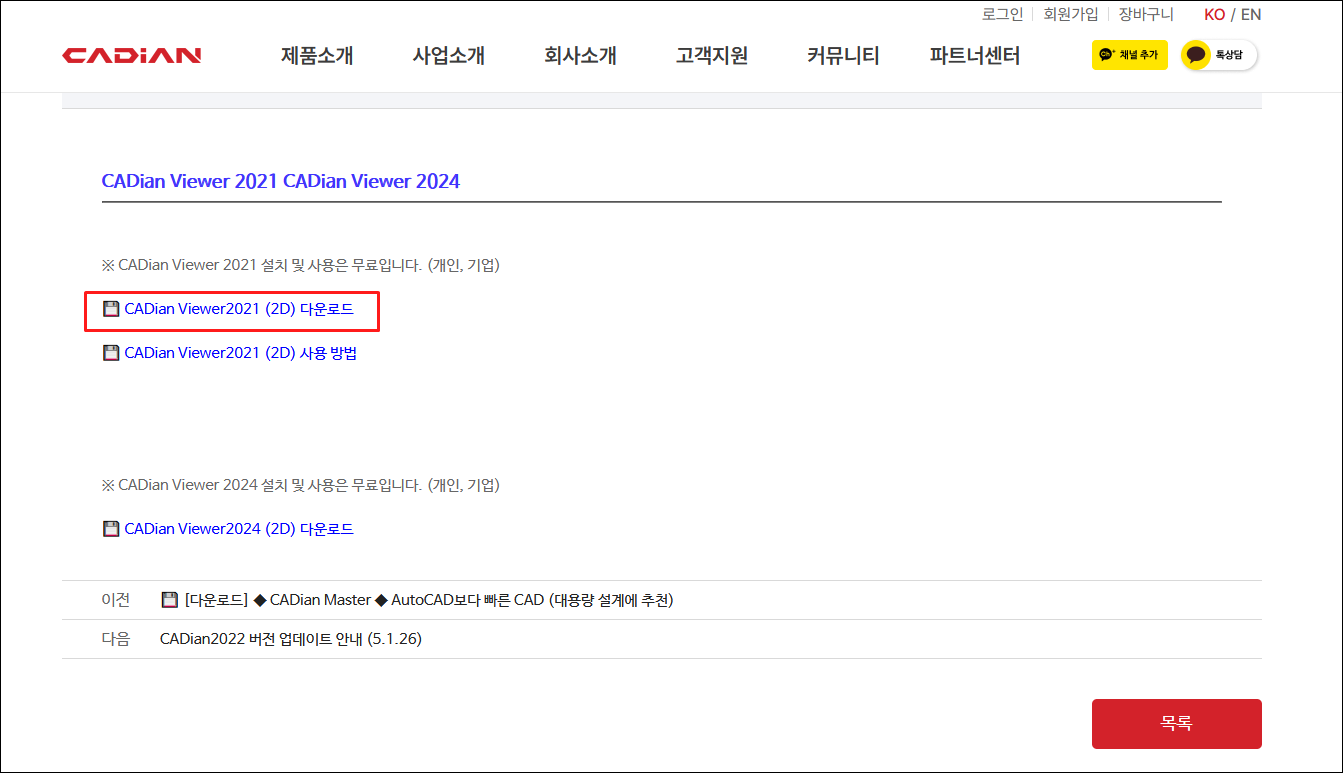Open next post CADian2022 버전 업데이트 안내
The width and height of the screenshot is (1343, 773).
pyautogui.click(x=291, y=639)
